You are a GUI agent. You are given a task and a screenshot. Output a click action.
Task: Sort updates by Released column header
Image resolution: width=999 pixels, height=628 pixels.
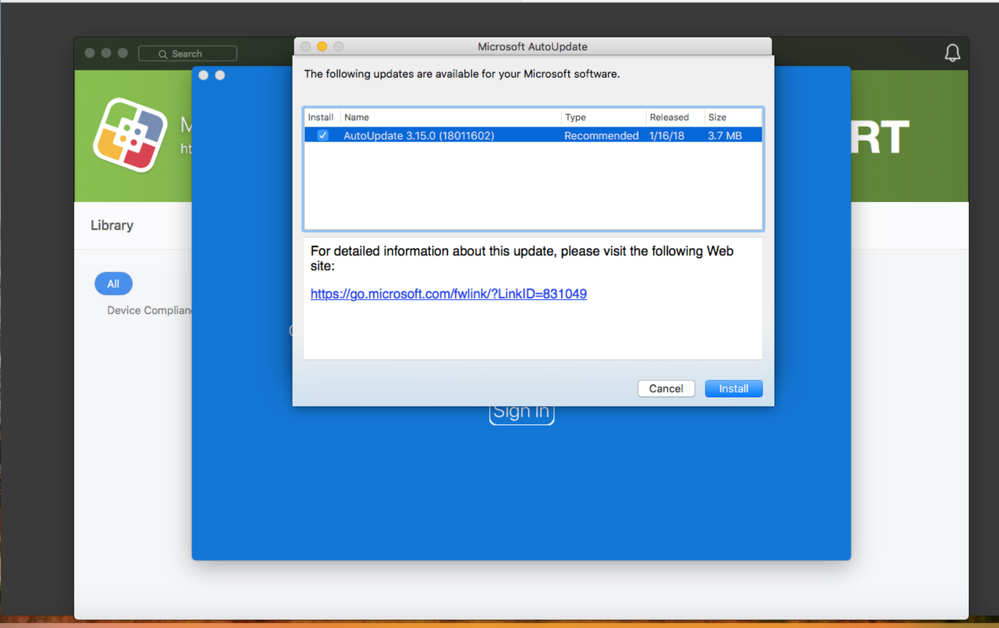click(675, 117)
